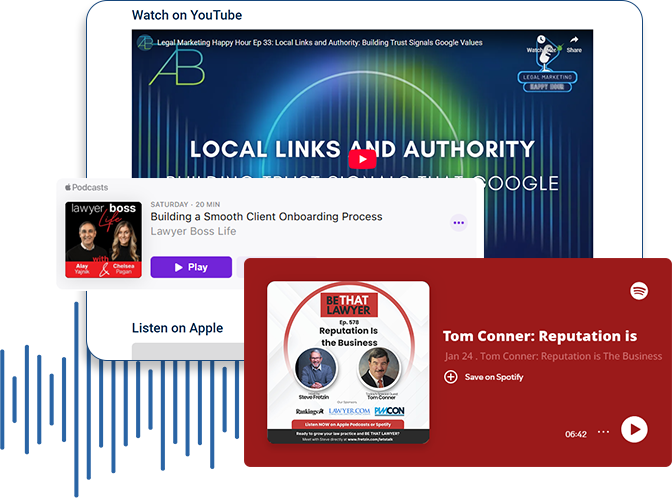Screen dimensions: 672x498
Task: Click the channel avatar beside video title
Action: pos(145,41)
